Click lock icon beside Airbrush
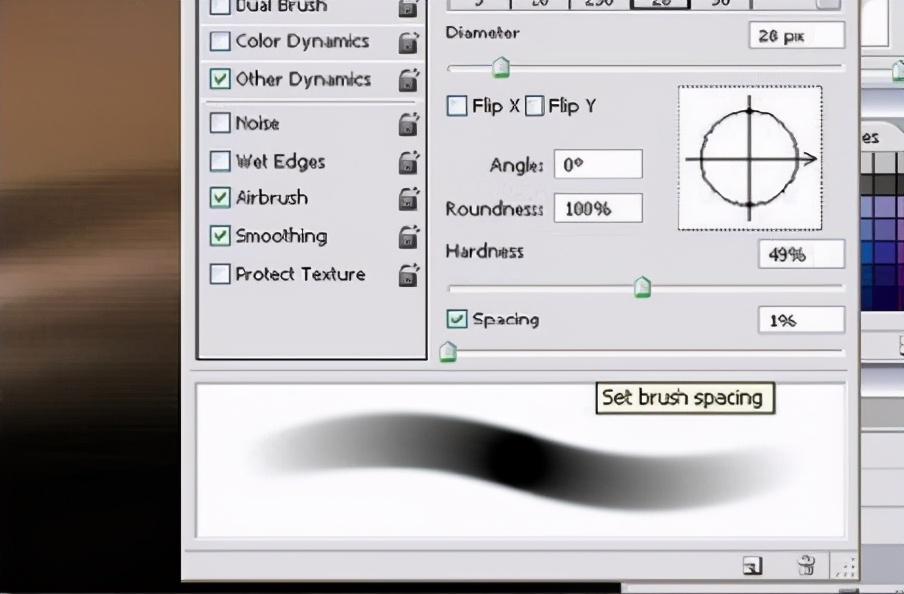Viewport: 904px width, 594px height. click(x=408, y=199)
